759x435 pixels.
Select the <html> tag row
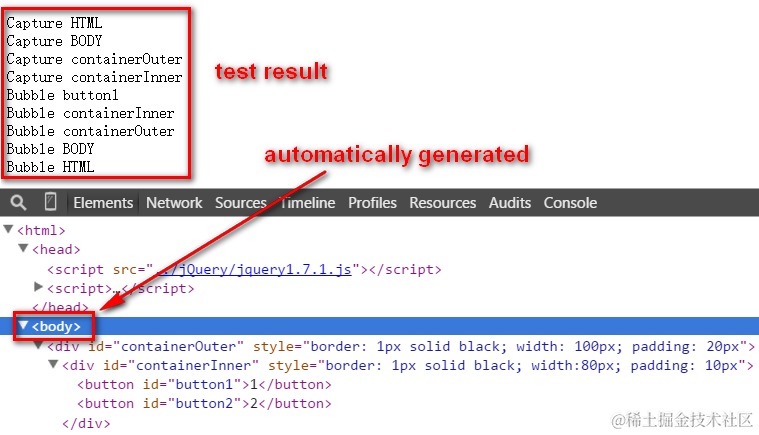41,230
